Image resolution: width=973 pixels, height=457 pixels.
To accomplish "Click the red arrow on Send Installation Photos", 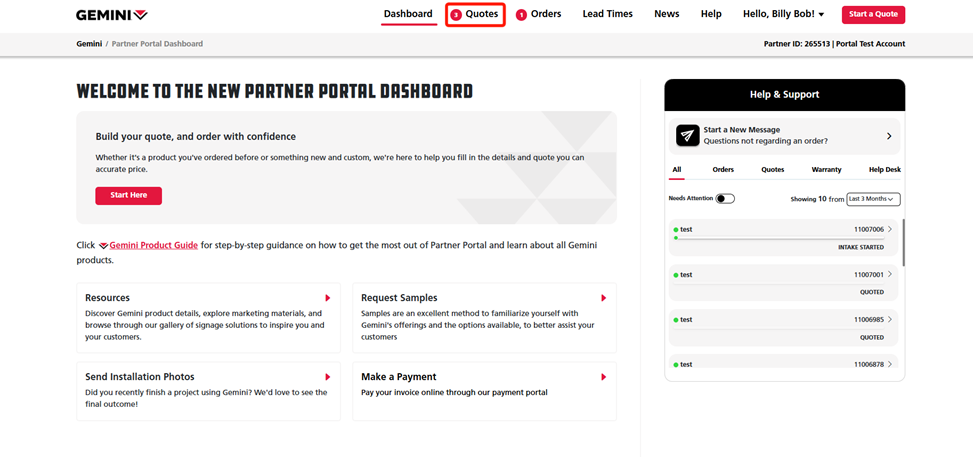I will 327,377.
